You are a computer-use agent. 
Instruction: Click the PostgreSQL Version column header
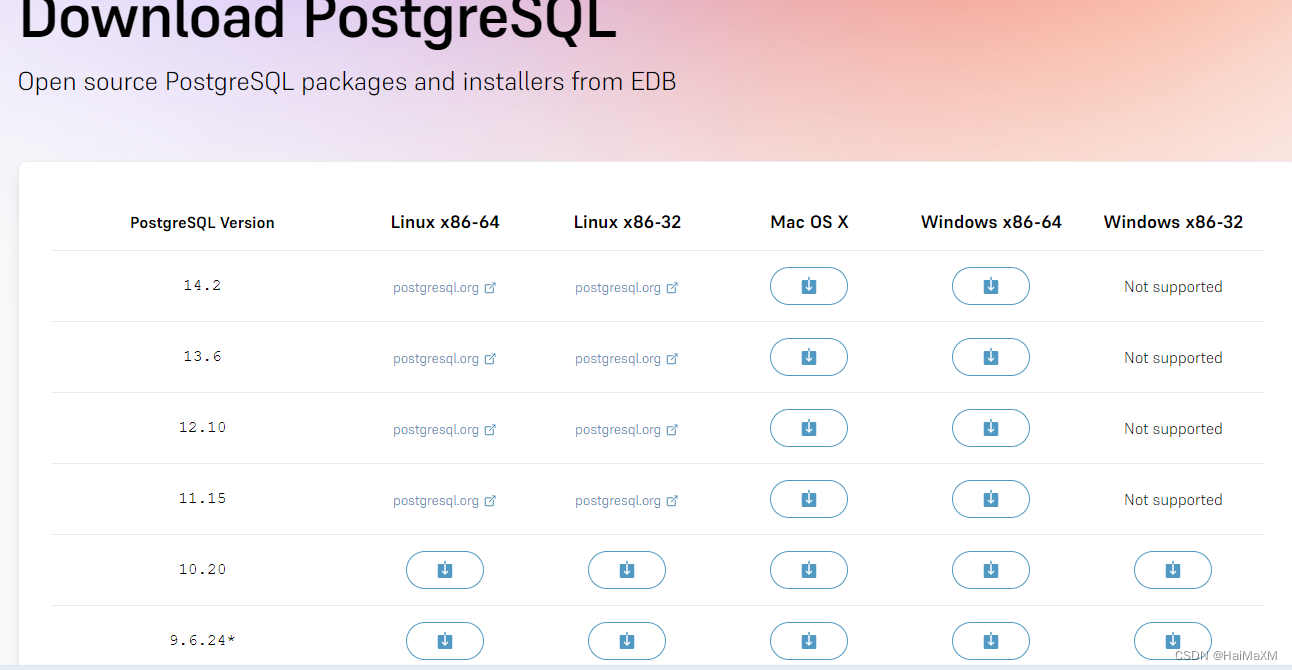tap(202, 222)
